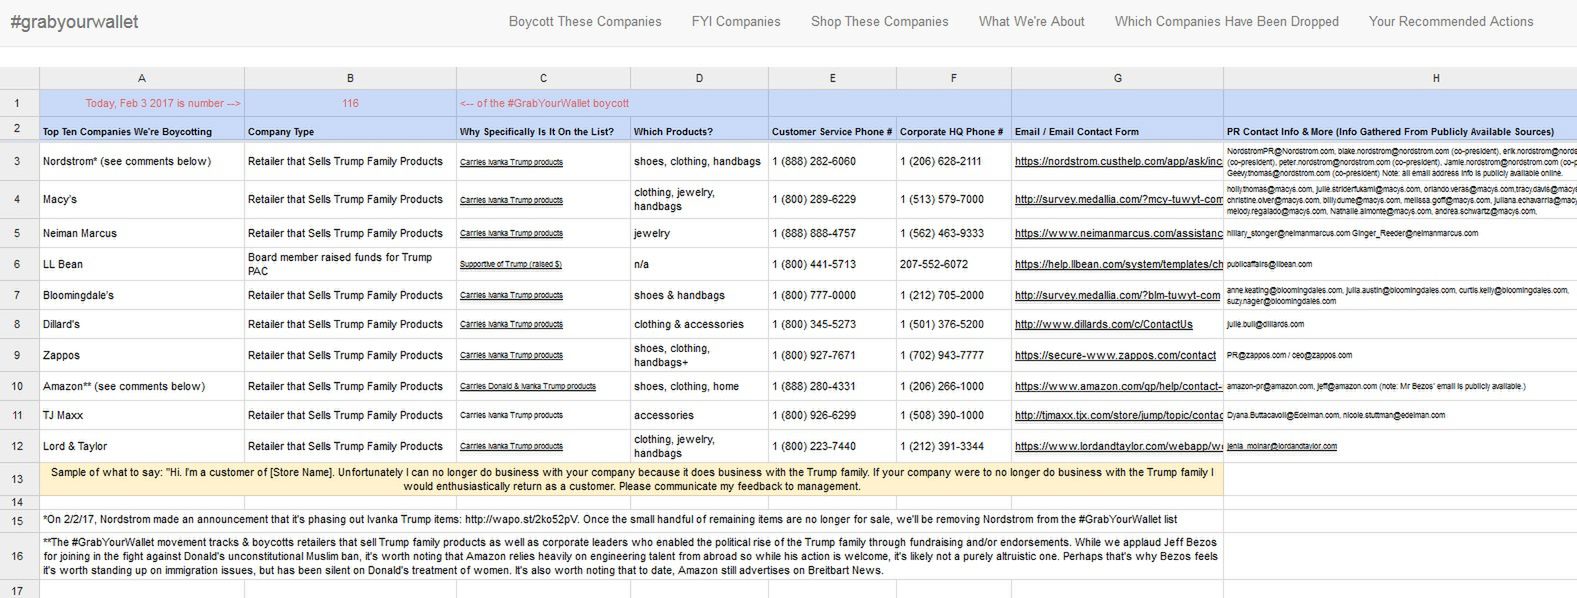Image resolution: width=1577 pixels, height=598 pixels.
Task: Click the Macy's company name cell
Action: tap(142, 199)
